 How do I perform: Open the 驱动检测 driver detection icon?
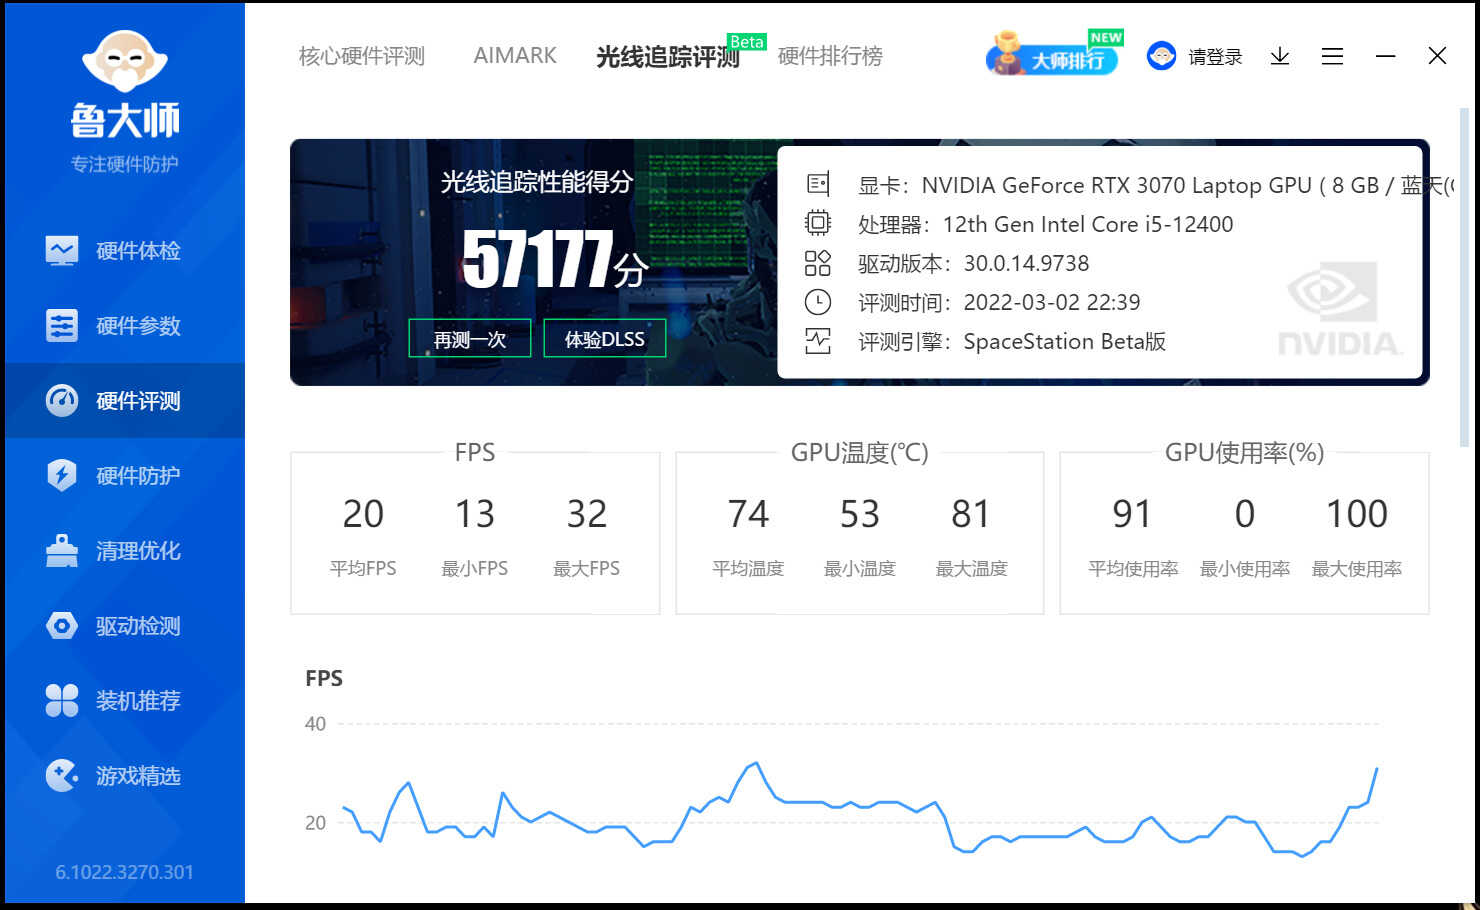(62, 626)
